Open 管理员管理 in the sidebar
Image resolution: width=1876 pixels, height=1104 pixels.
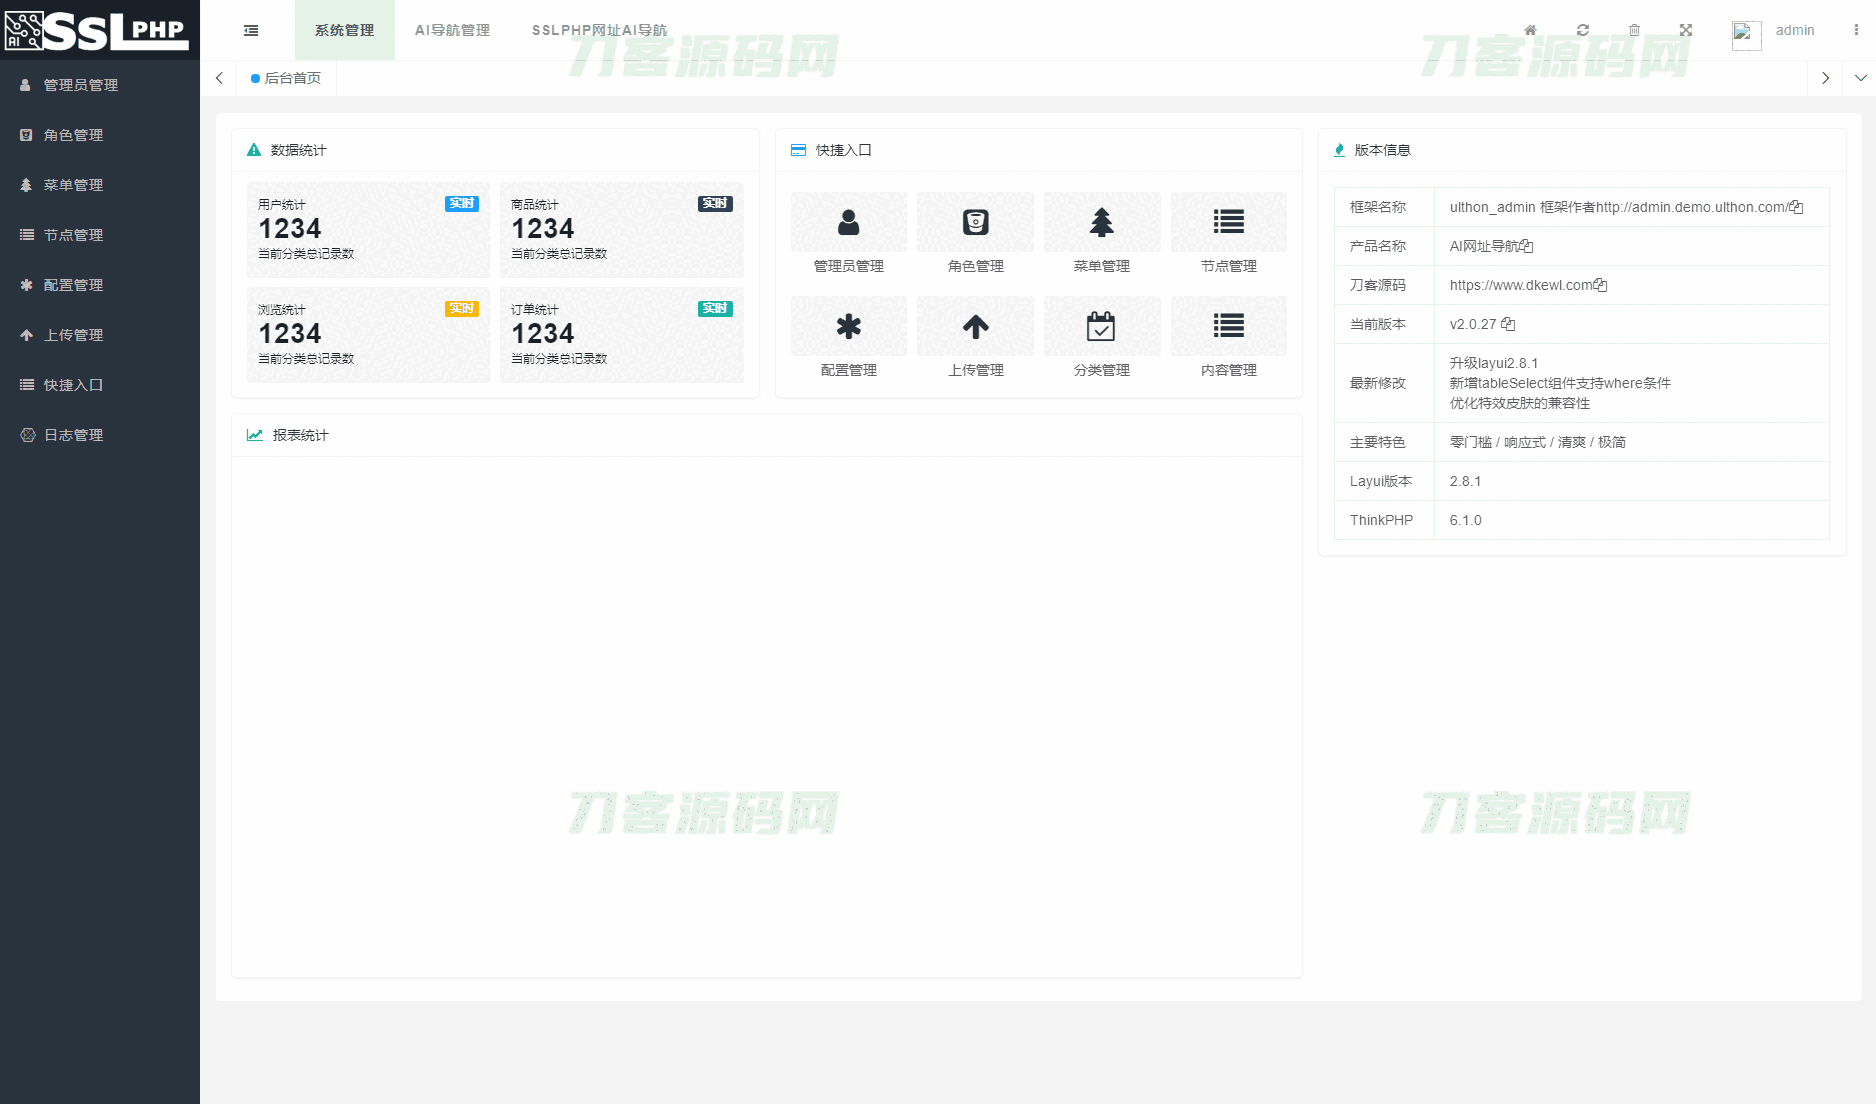tap(81, 86)
